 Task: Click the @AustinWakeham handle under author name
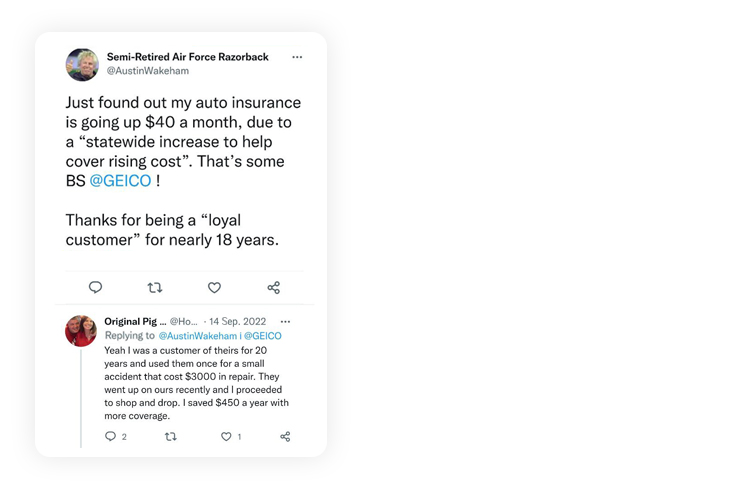point(147,71)
